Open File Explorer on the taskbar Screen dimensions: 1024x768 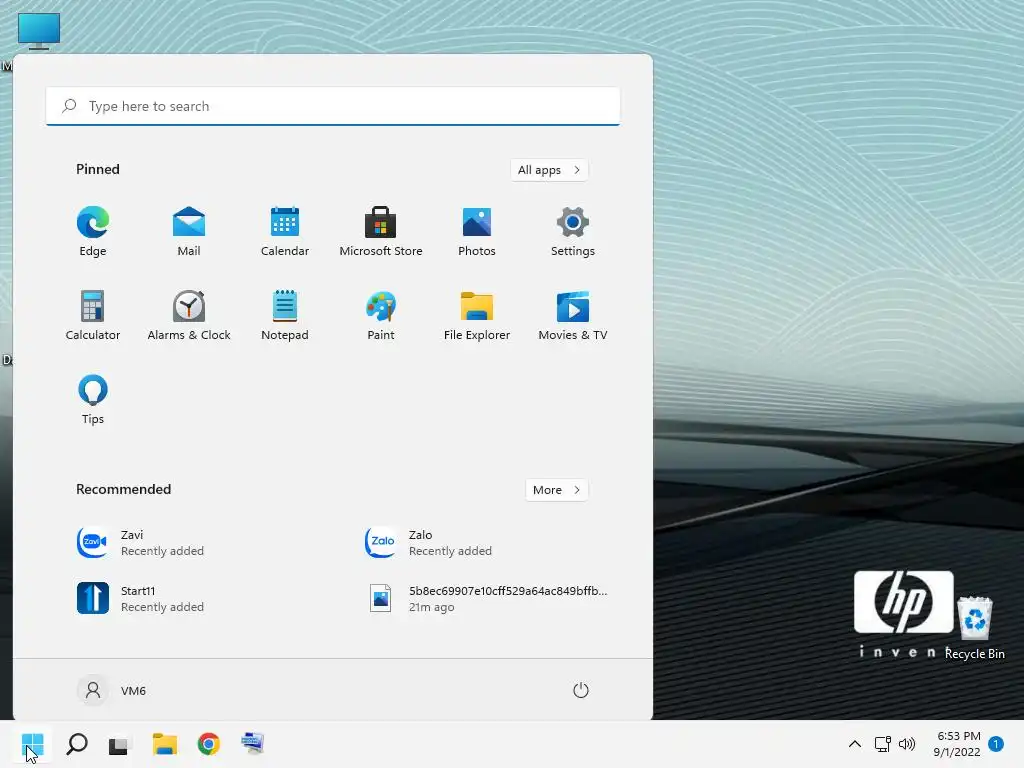coord(165,744)
